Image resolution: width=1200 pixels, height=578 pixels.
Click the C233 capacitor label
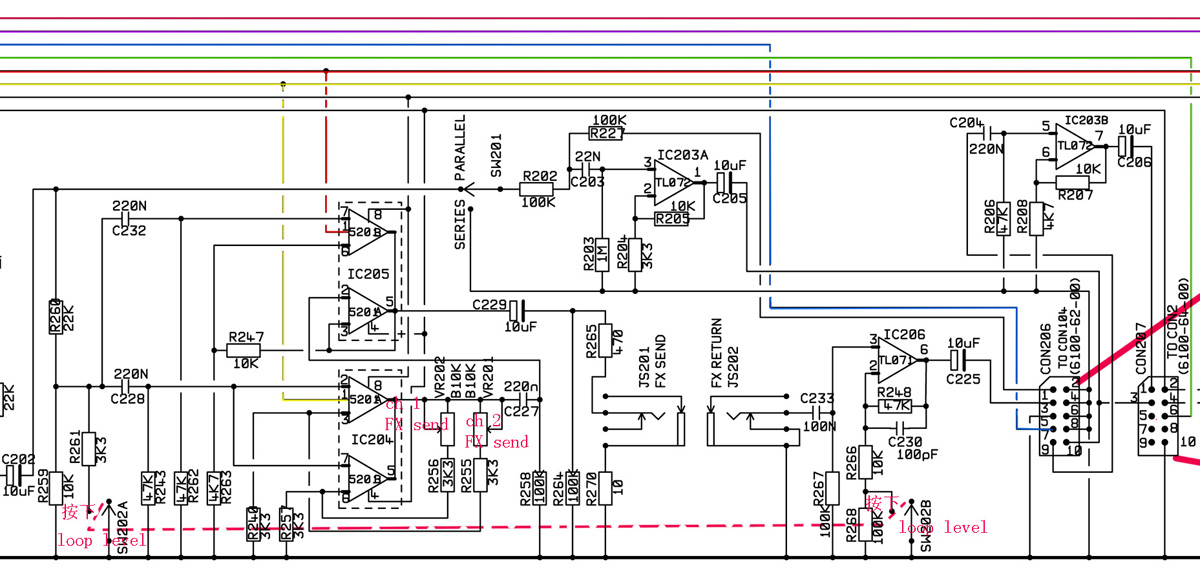pos(817,396)
